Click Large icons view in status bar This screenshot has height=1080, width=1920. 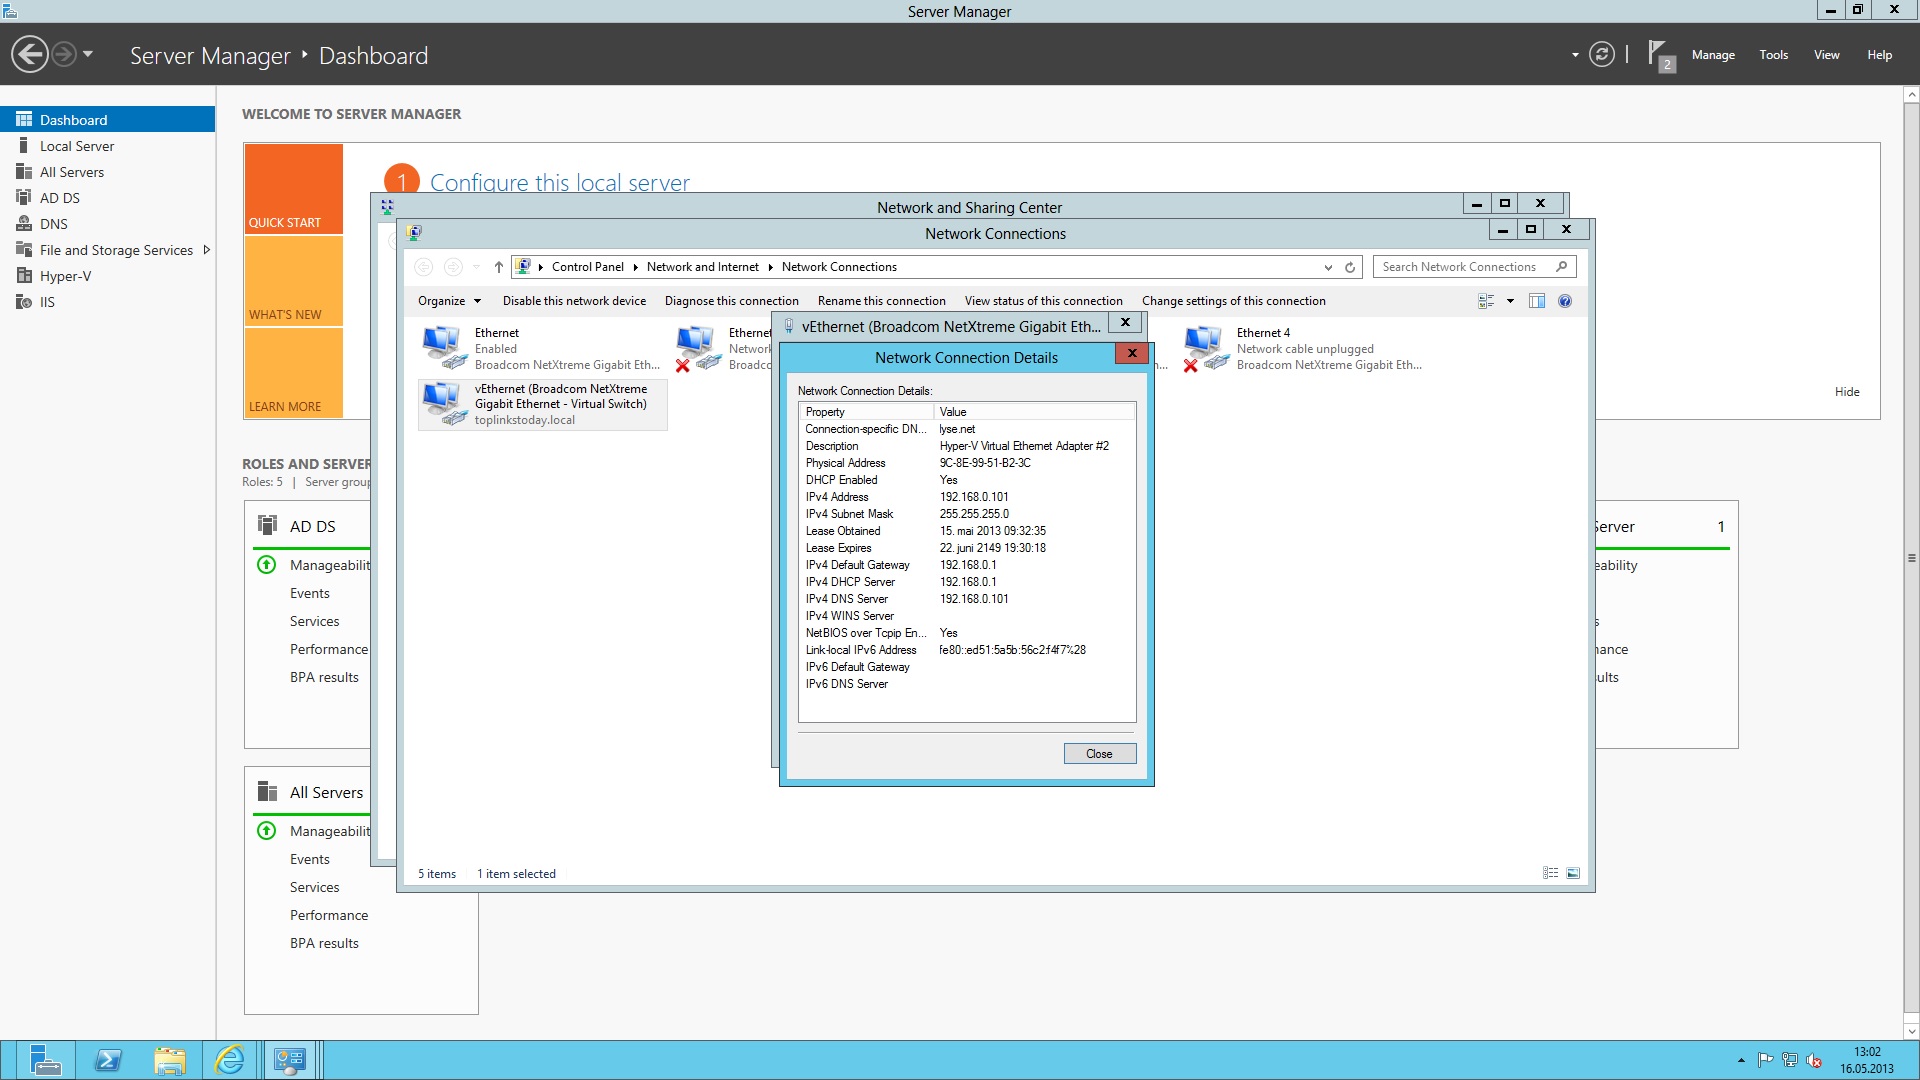point(1573,873)
